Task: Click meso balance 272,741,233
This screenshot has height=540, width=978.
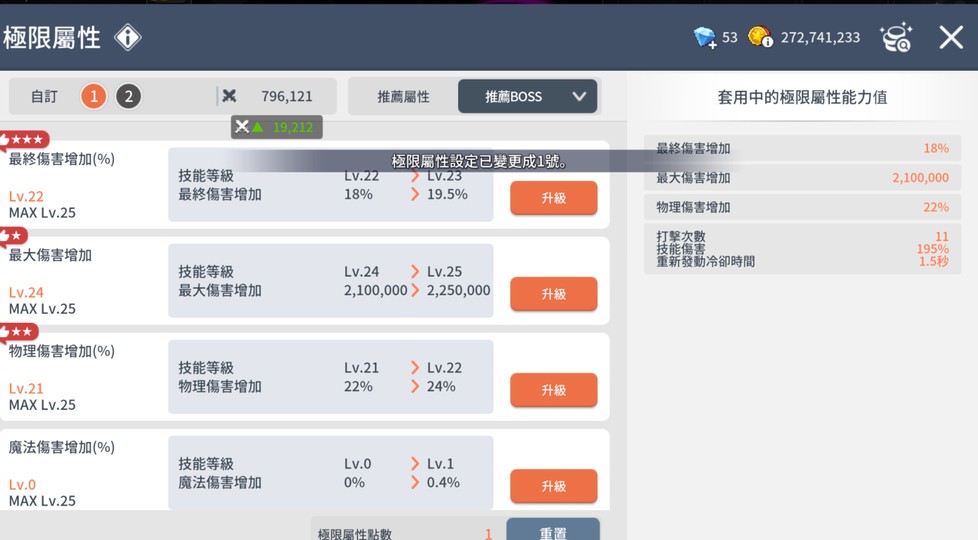Action: click(x=820, y=37)
